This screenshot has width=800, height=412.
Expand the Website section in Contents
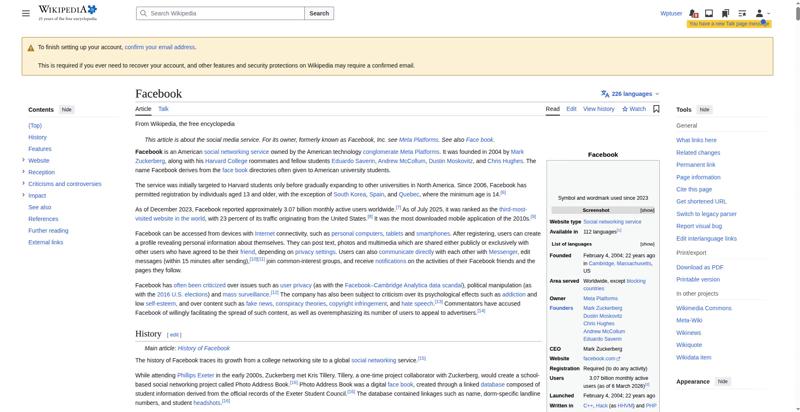click(x=23, y=160)
